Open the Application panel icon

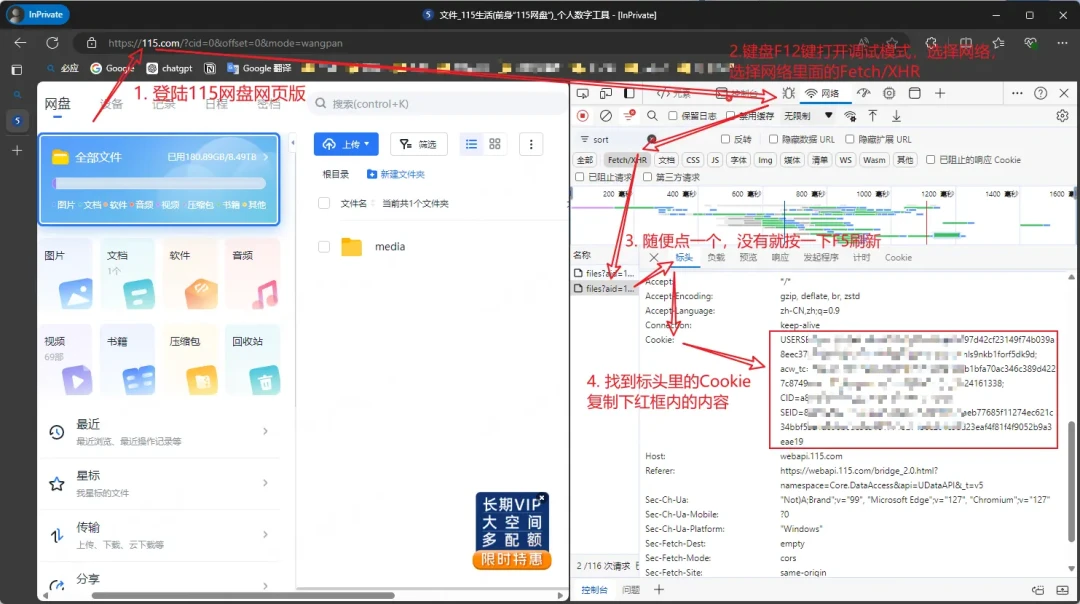click(915, 93)
